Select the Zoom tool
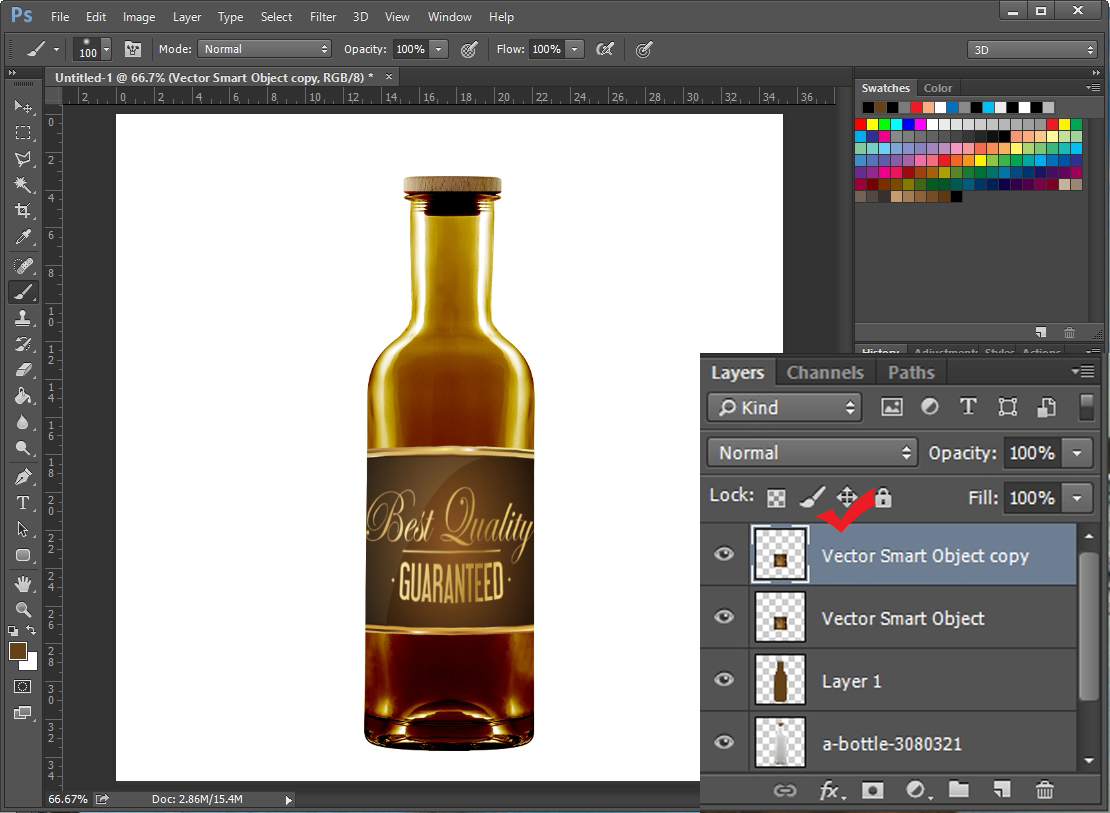Viewport: 1110px width, 813px height. click(x=23, y=609)
